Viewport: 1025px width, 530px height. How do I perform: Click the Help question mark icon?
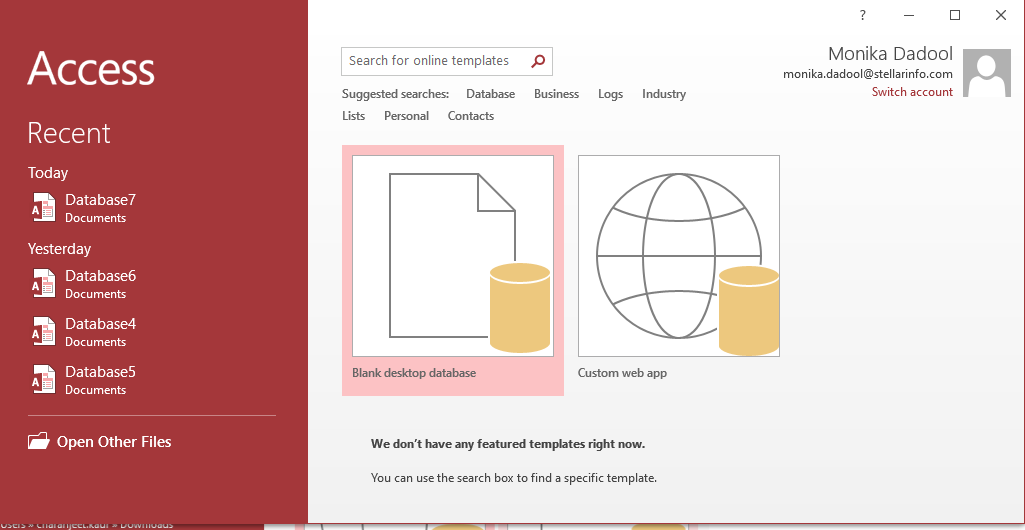(863, 15)
